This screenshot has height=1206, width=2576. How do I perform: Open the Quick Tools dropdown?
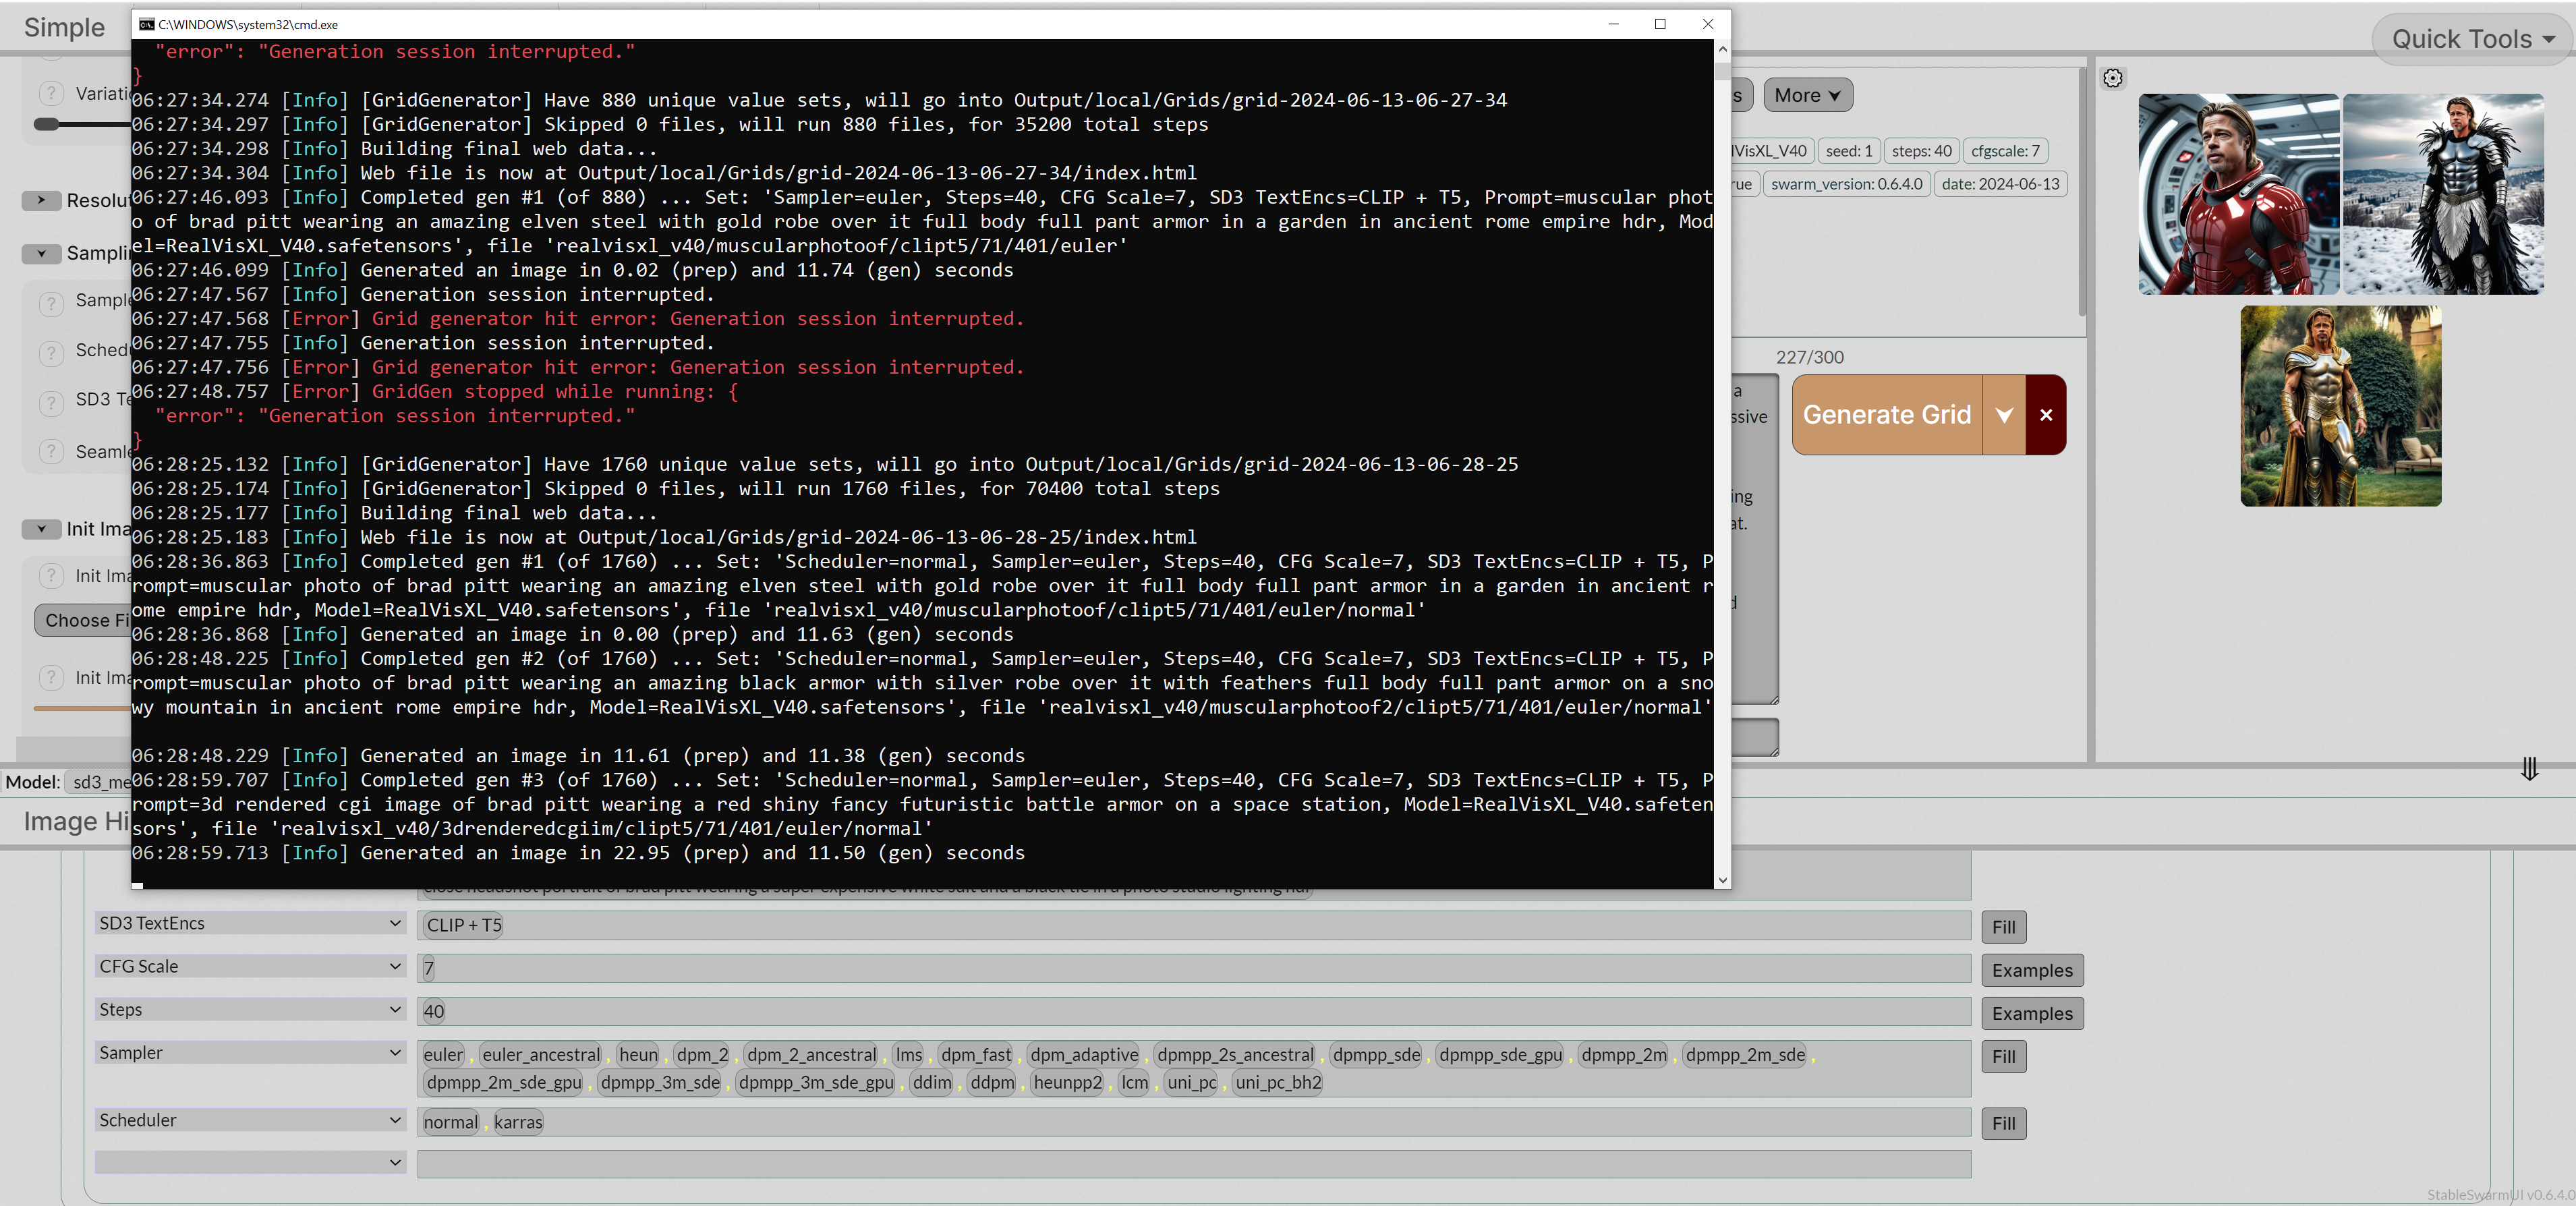2469,38
